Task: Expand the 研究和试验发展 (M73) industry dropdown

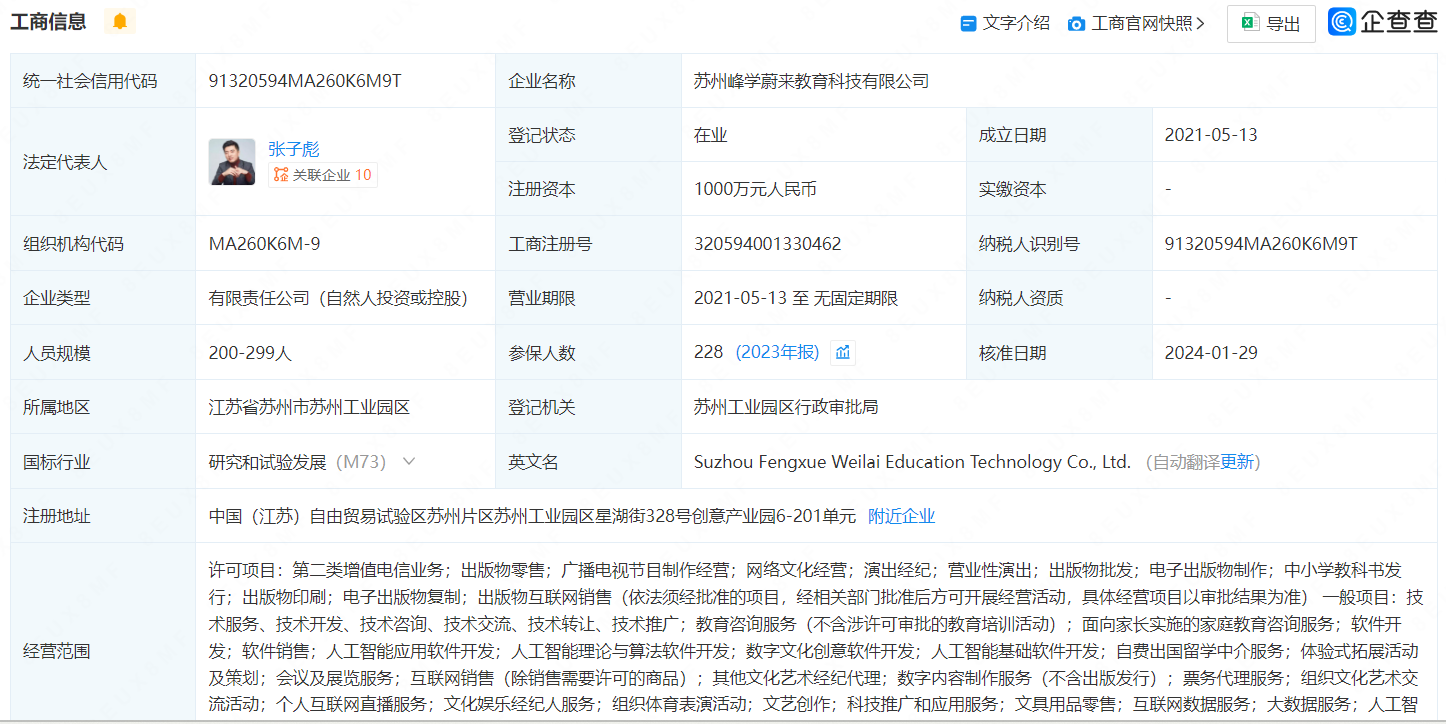Action: (408, 461)
